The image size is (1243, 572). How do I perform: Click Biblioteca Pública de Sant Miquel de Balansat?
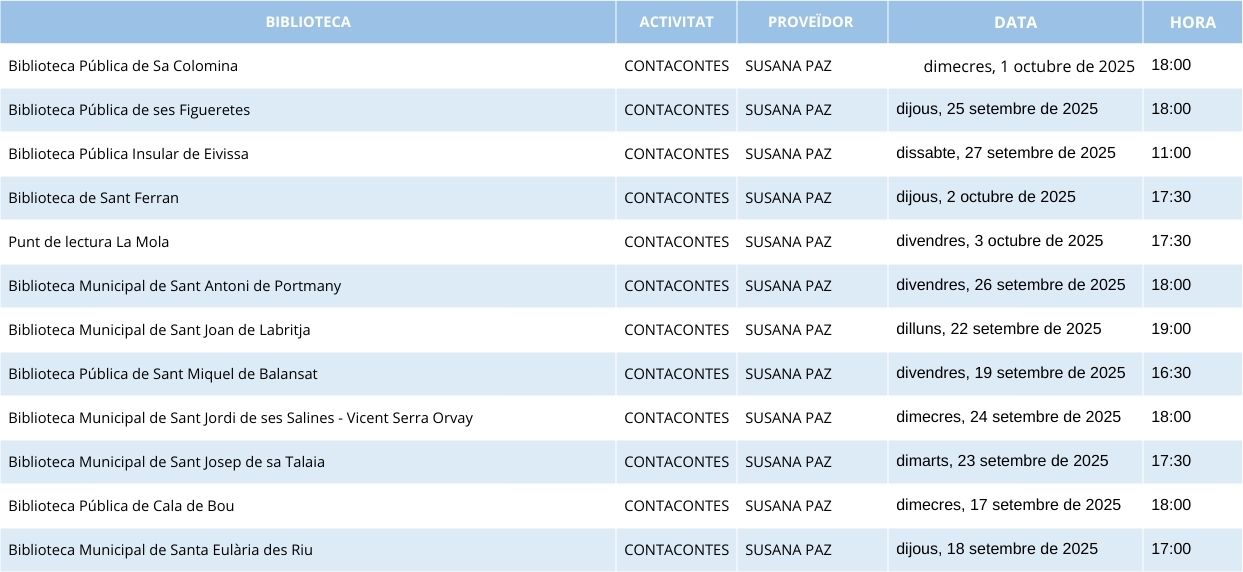[163, 374]
